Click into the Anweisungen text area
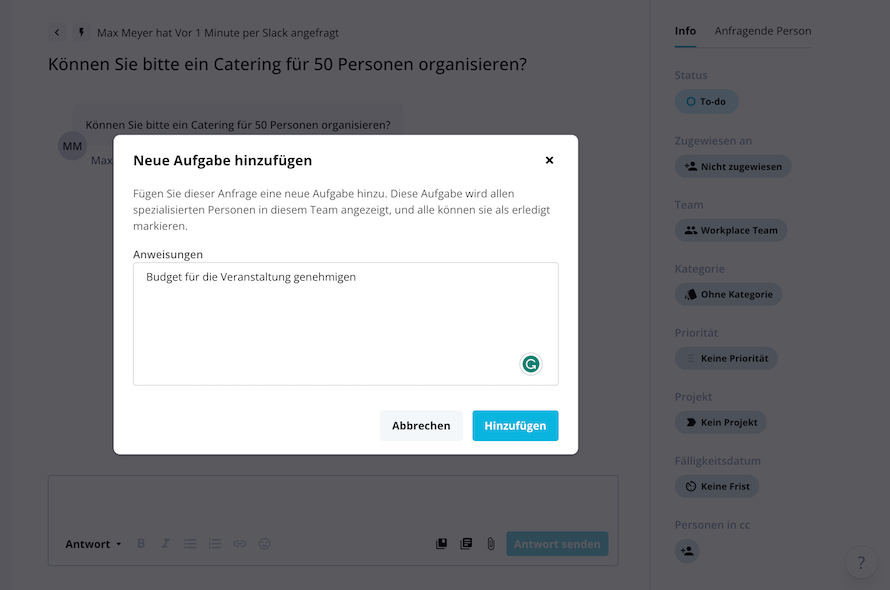 pyautogui.click(x=346, y=324)
